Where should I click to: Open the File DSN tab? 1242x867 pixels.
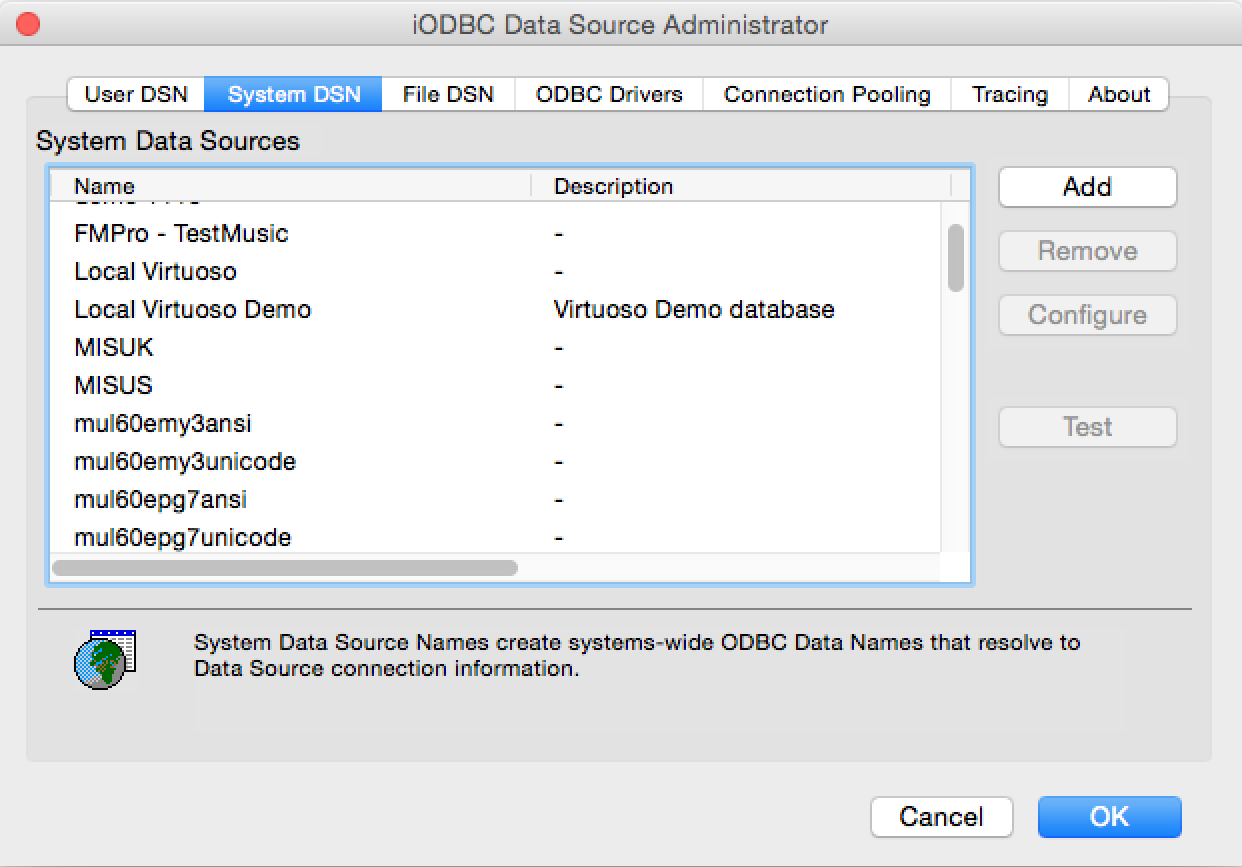click(x=448, y=95)
